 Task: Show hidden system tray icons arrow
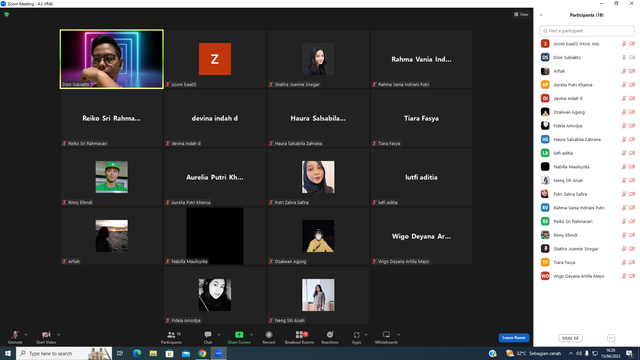click(x=571, y=353)
